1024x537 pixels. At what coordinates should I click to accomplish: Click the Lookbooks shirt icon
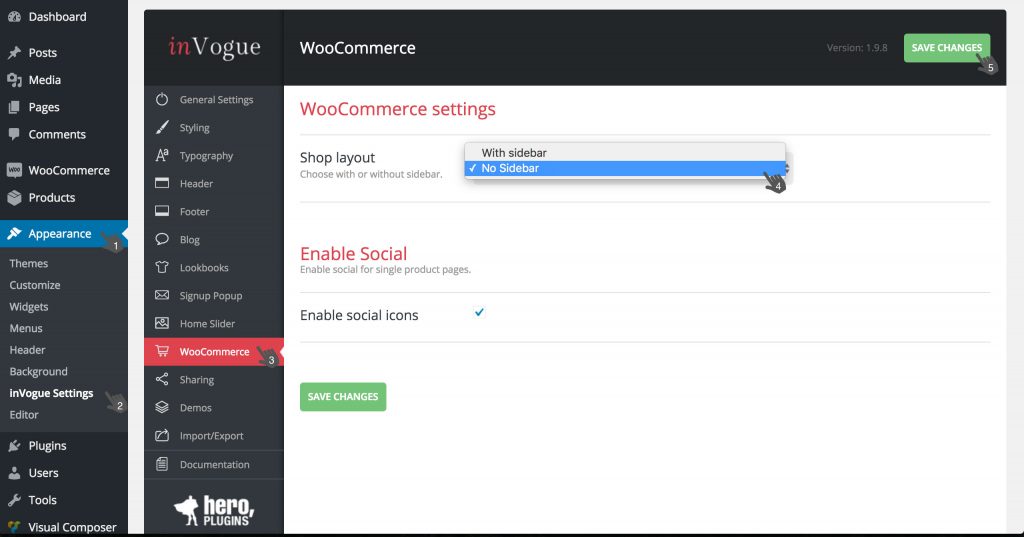pyautogui.click(x=162, y=267)
